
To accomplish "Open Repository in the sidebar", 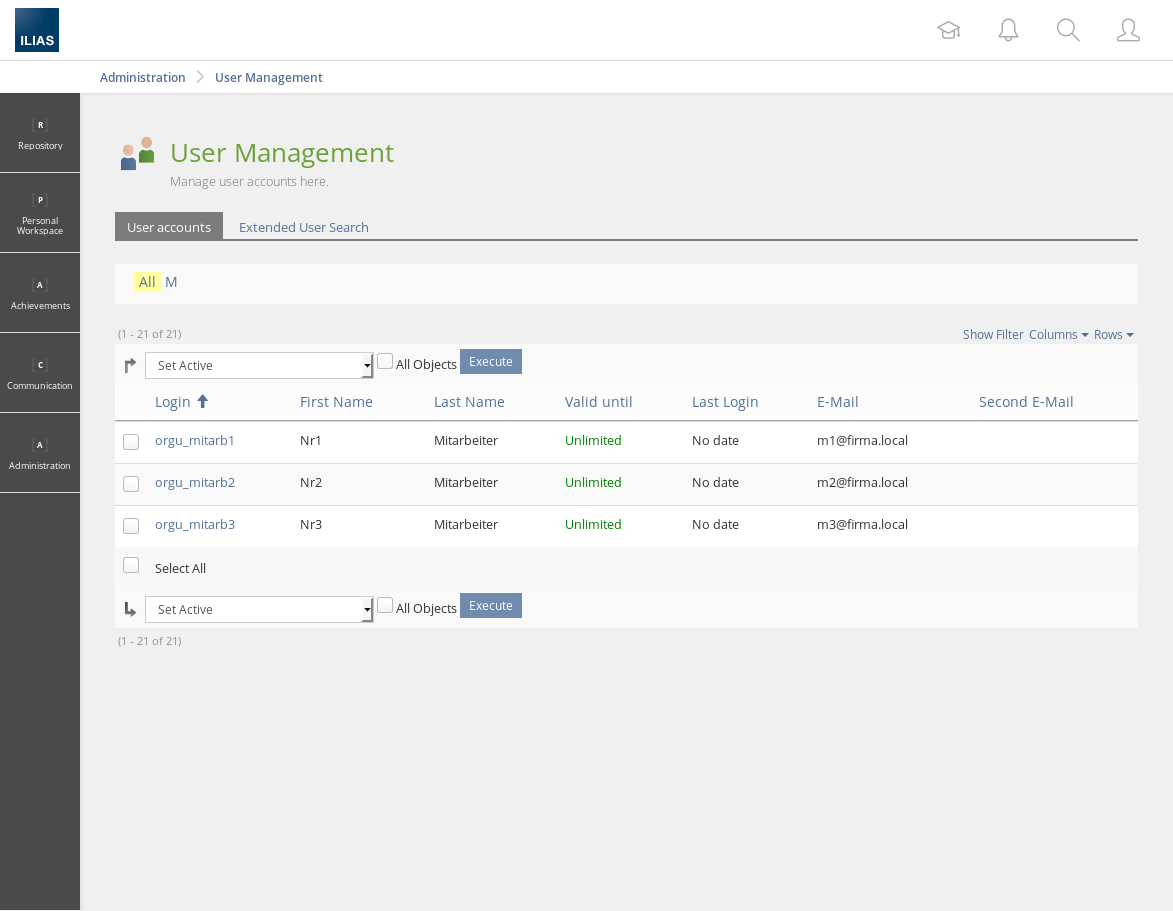I will point(40,133).
